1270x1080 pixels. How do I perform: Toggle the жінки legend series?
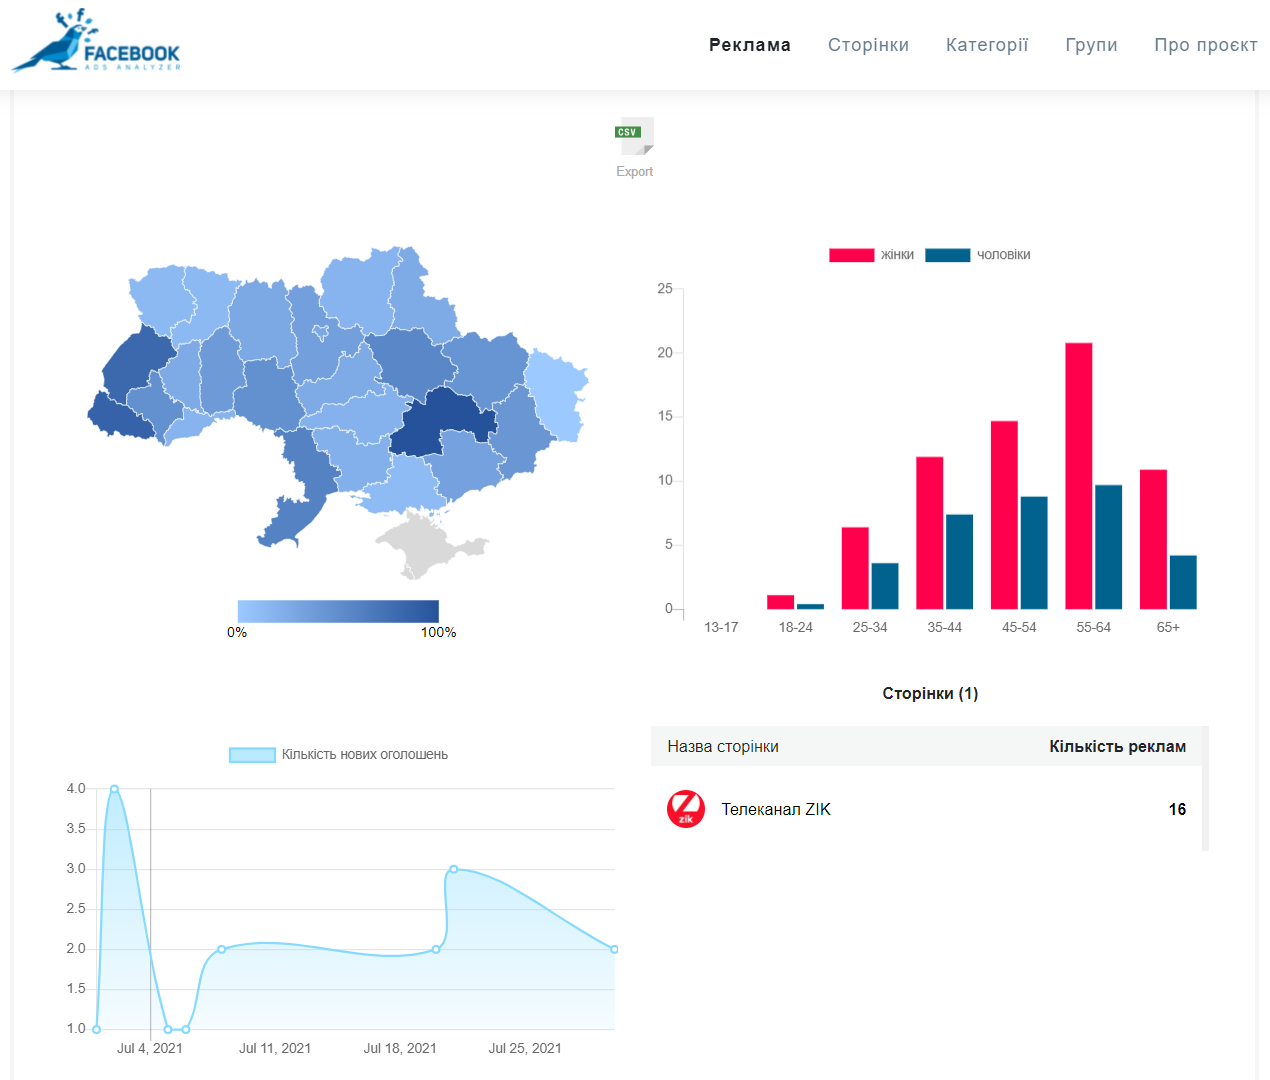click(x=871, y=255)
